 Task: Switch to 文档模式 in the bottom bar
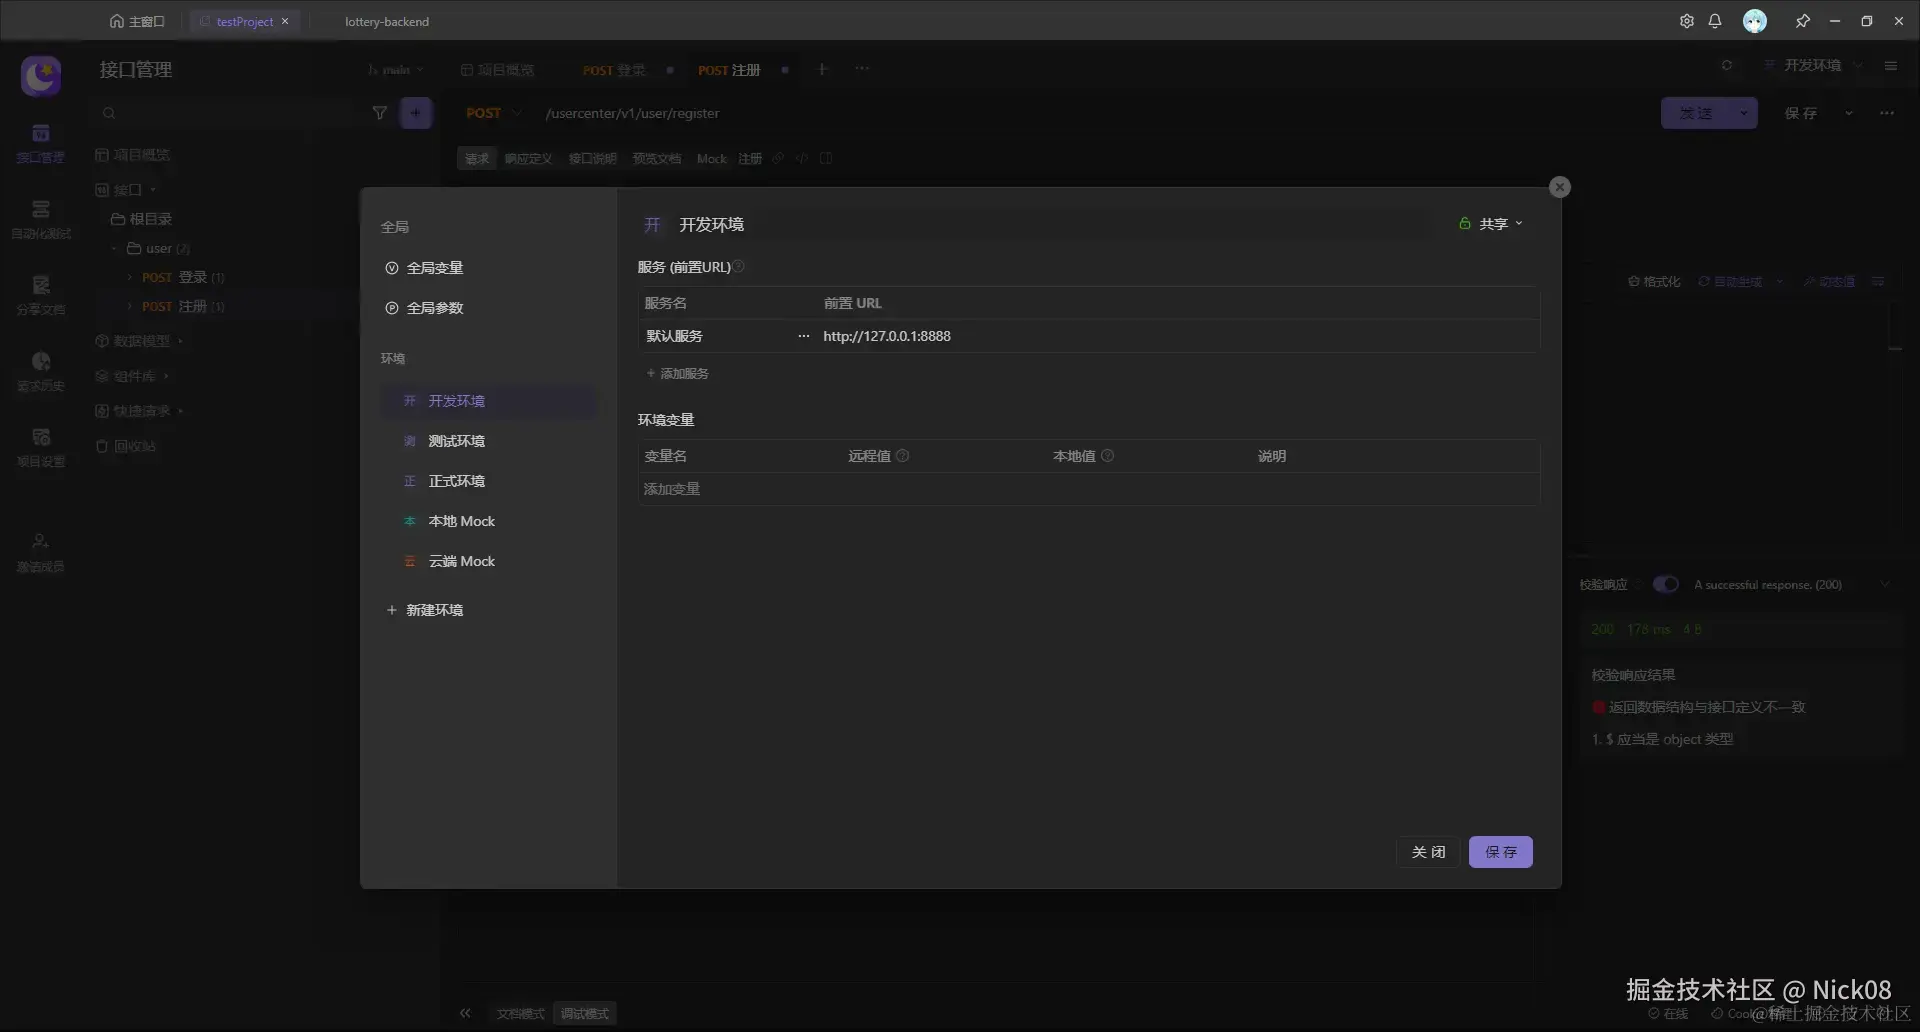pos(520,1014)
